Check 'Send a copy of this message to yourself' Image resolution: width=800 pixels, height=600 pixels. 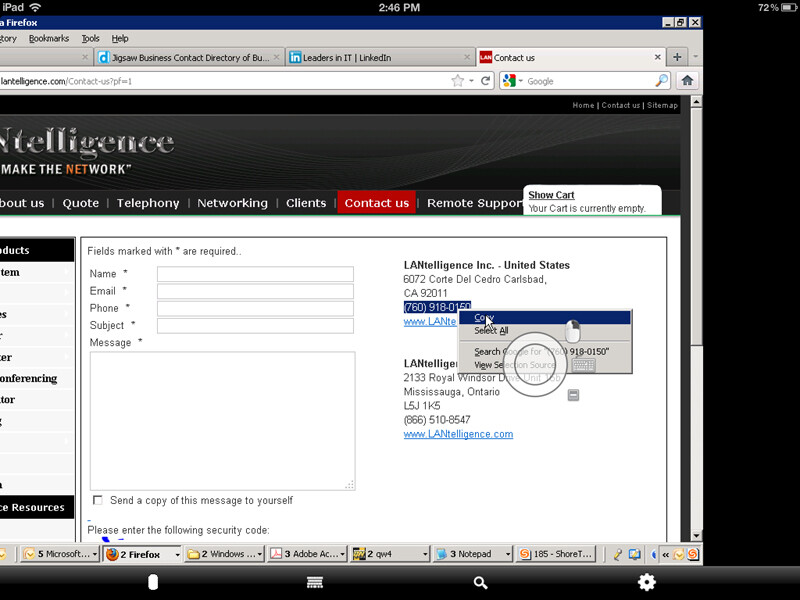(x=97, y=500)
